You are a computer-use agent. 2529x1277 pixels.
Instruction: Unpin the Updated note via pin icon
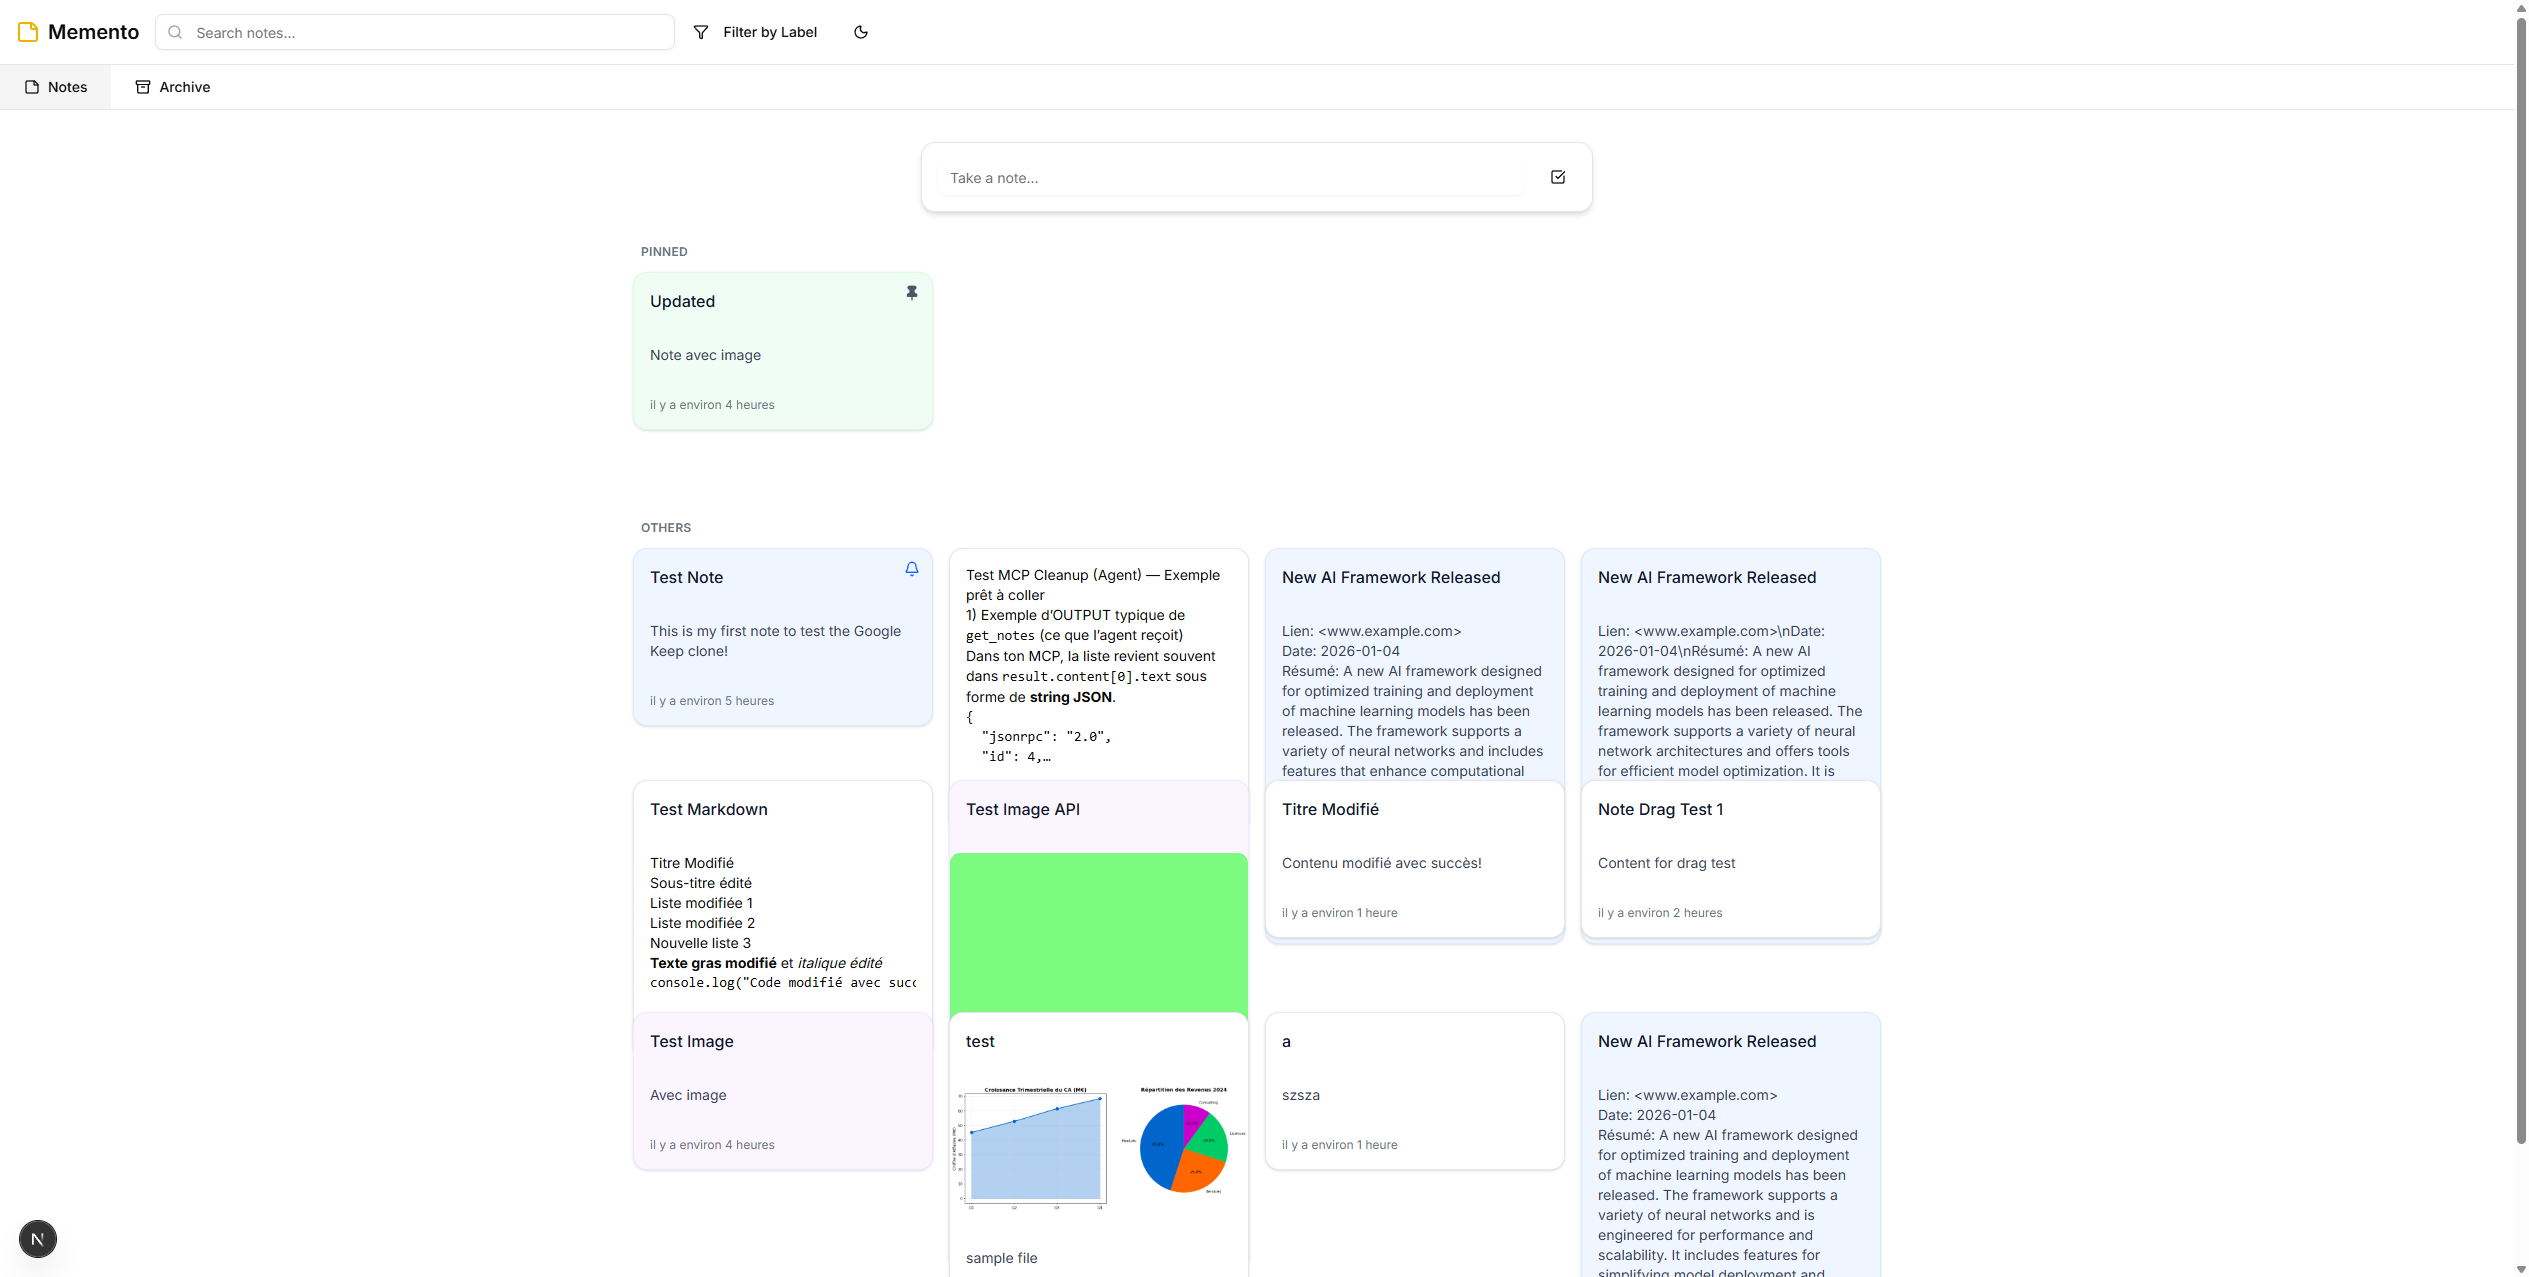[911, 293]
